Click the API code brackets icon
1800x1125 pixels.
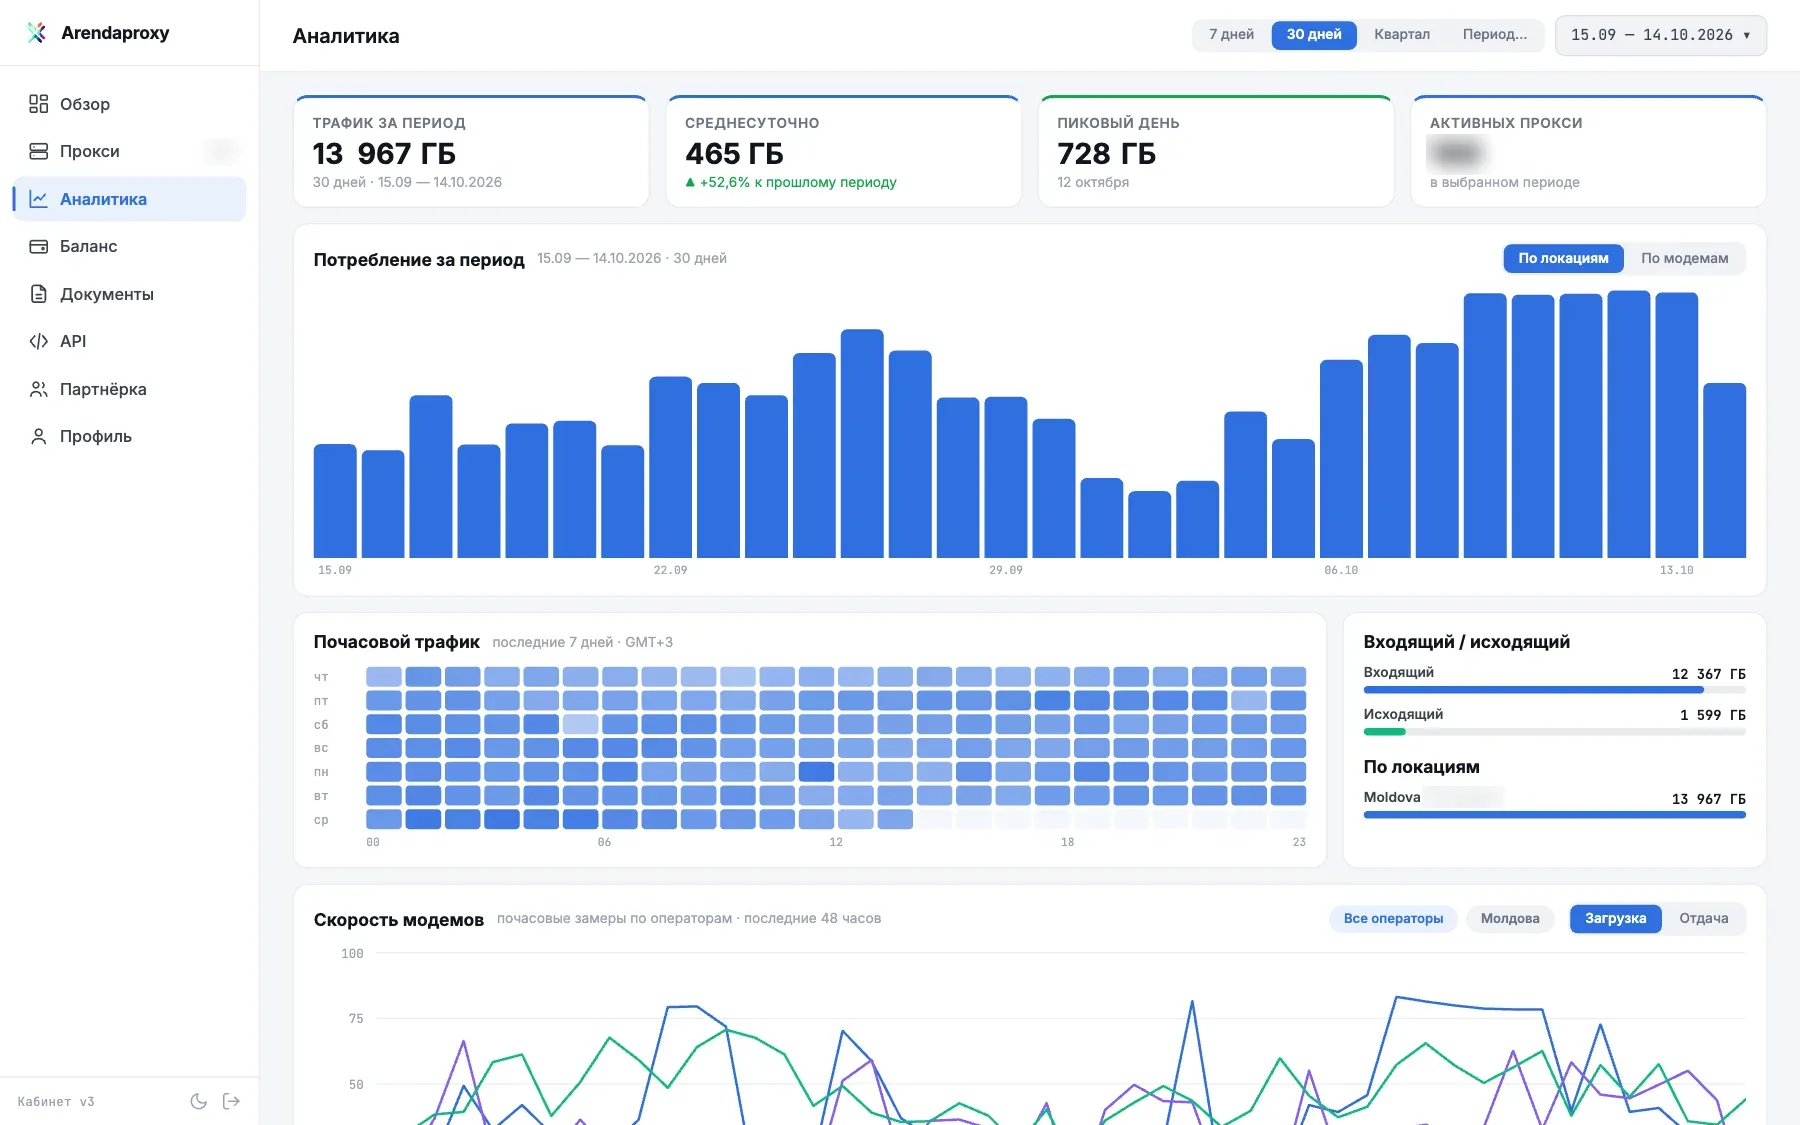[39, 341]
